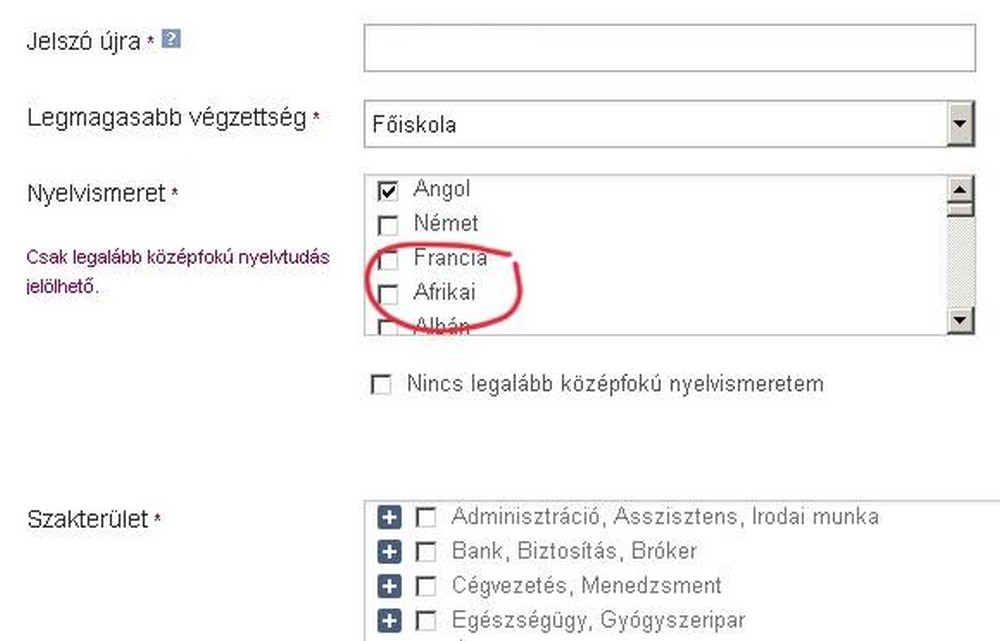Click the language list scroll down arrow
1000x641 pixels.
960,320
